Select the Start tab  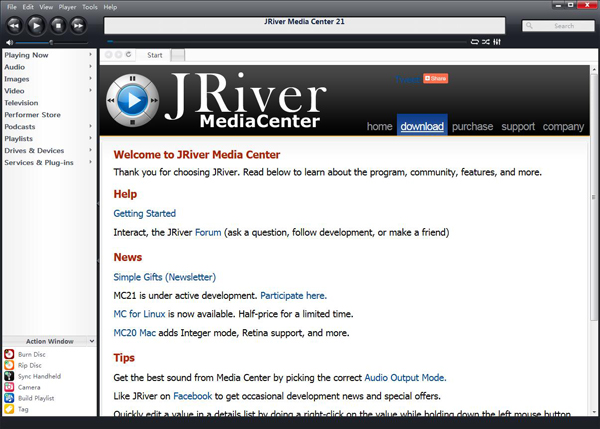[x=155, y=55]
